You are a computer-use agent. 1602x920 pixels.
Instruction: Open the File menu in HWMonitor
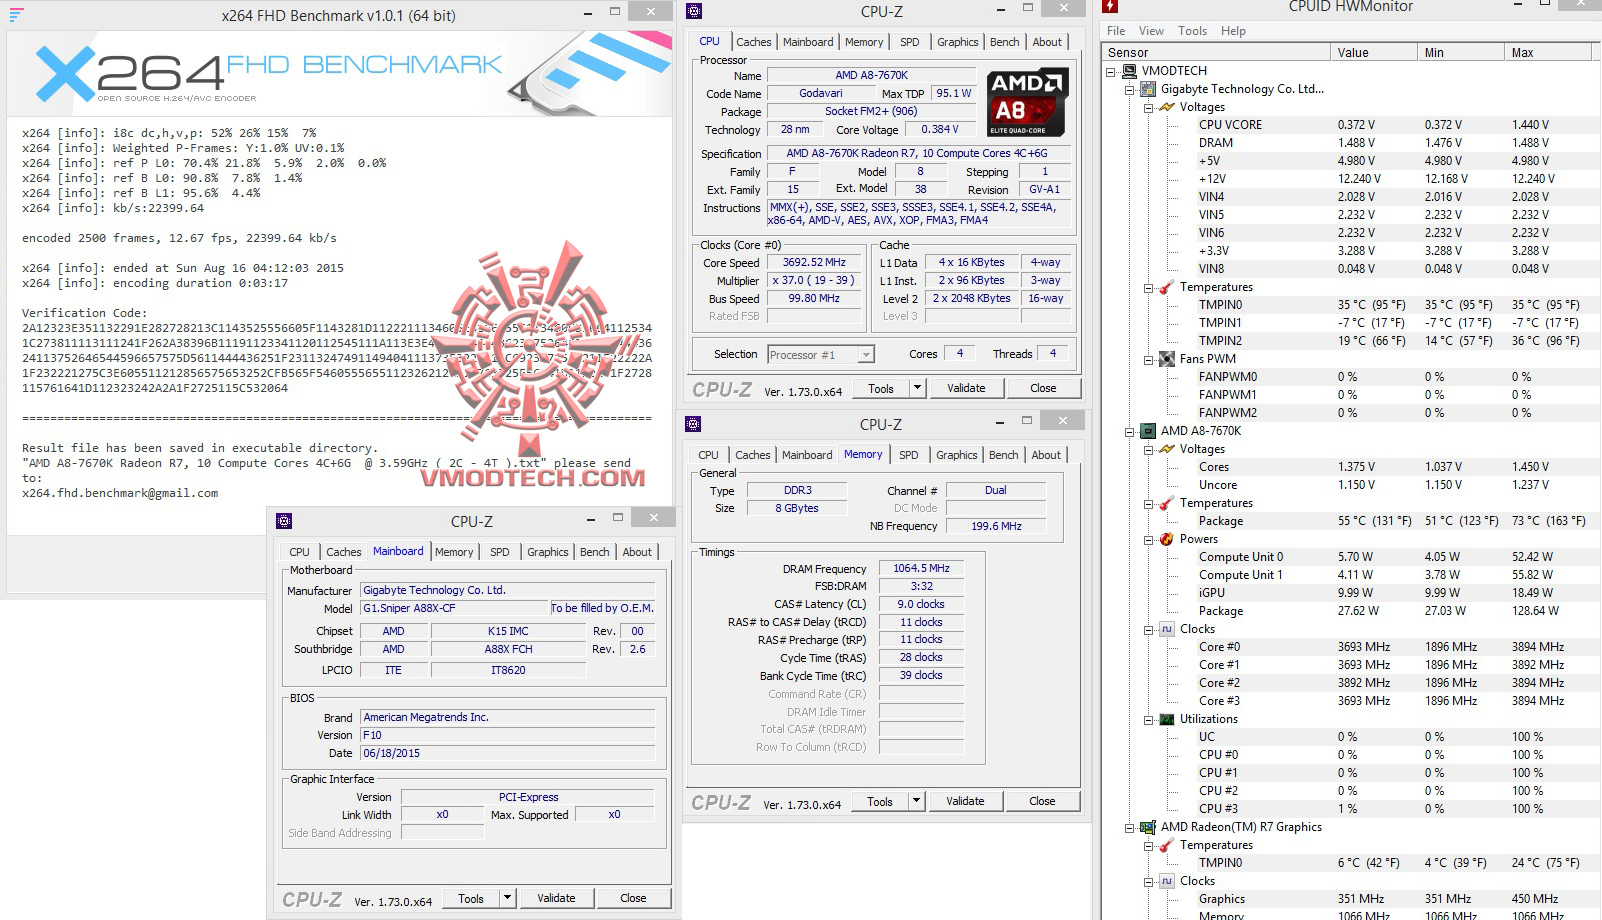point(1116,31)
